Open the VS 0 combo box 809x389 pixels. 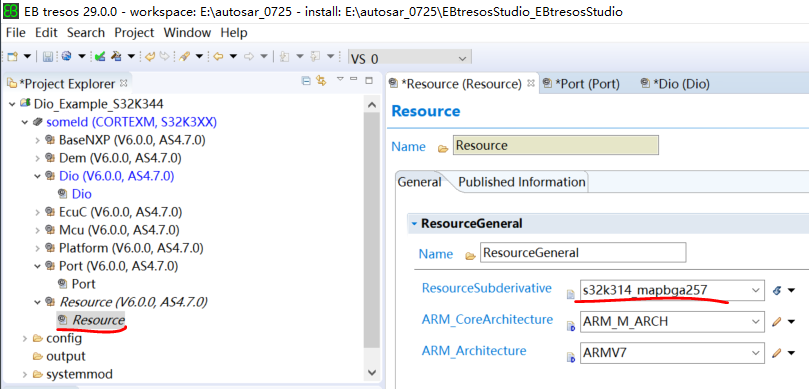pos(410,58)
